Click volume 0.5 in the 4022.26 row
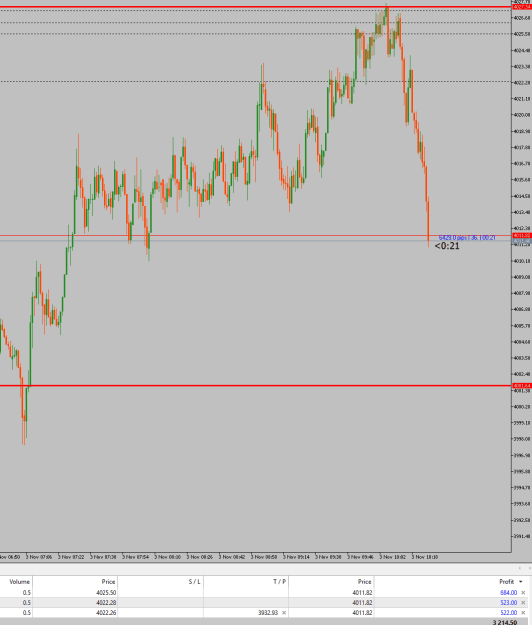Screen dimensions: 532x625 26,613
